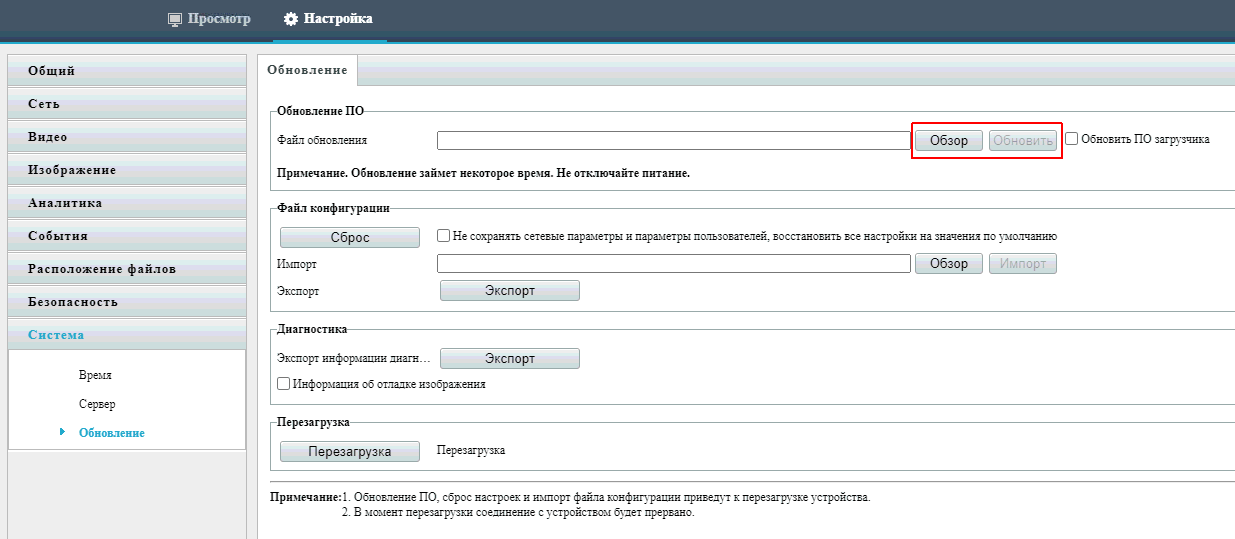The image size is (1235, 539).
Task: Expand the Видео sidebar section
Action: point(127,137)
